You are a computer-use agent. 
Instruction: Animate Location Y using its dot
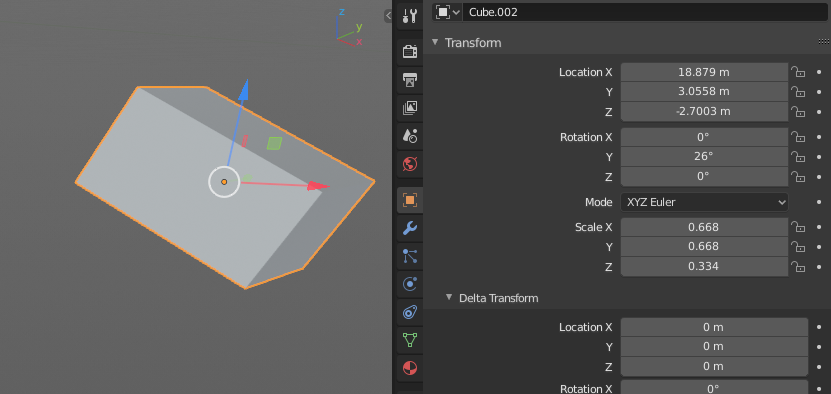[x=819, y=92]
